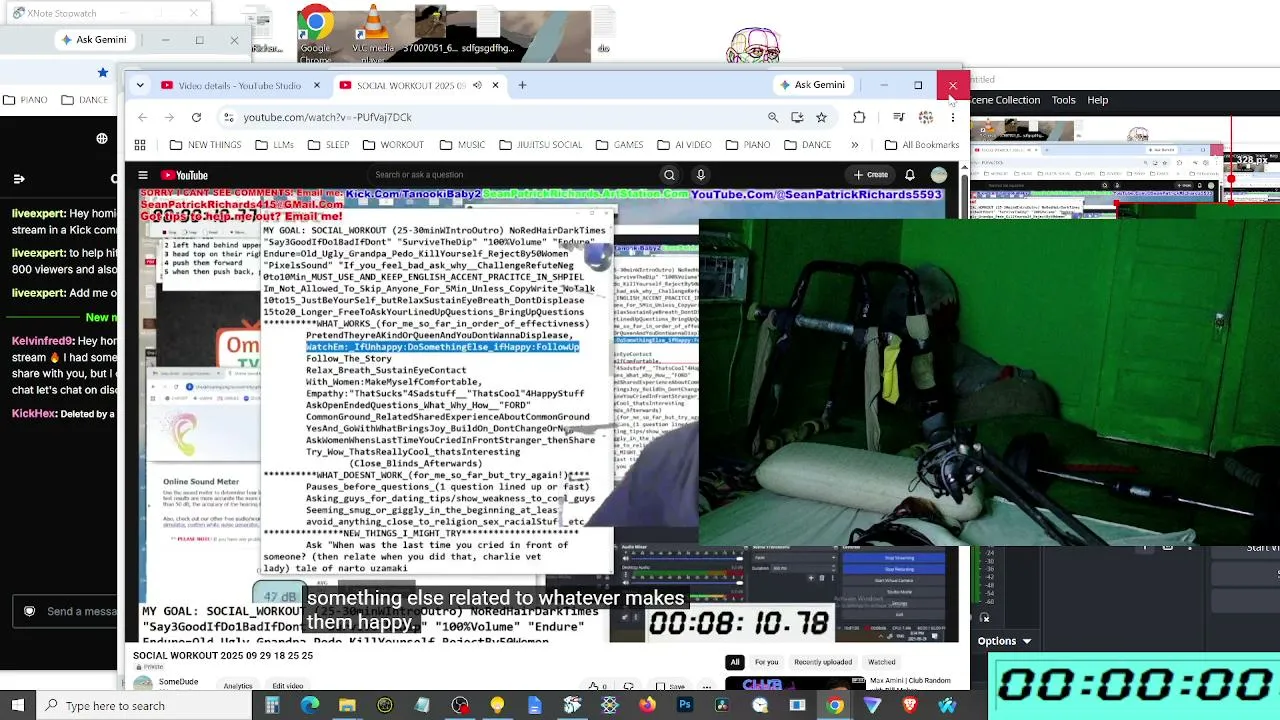Image resolution: width=1280 pixels, height=720 pixels.
Task: Open the JIUJITSU SOCIAL bookmark folder
Action: click(x=540, y=145)
